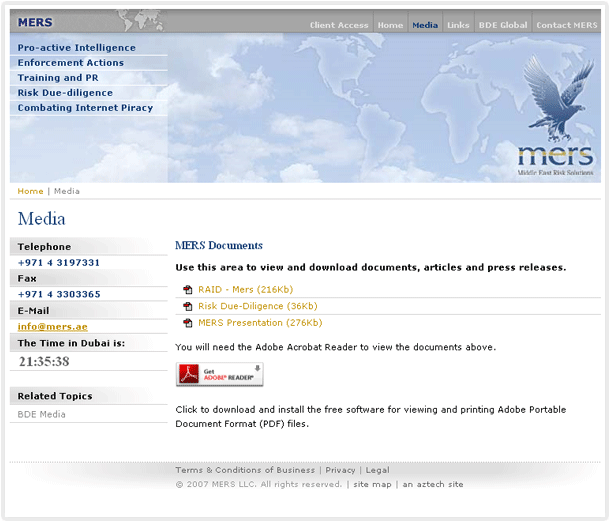
Task: Click the info@mers.ae email link
Action: [x=53, y=327]
